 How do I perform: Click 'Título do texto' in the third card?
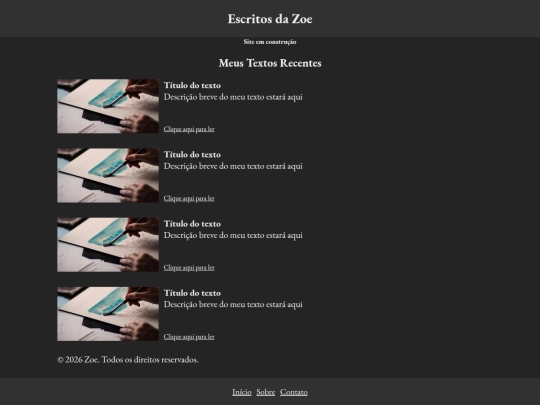pyautogui.click(x=192, y=224)
